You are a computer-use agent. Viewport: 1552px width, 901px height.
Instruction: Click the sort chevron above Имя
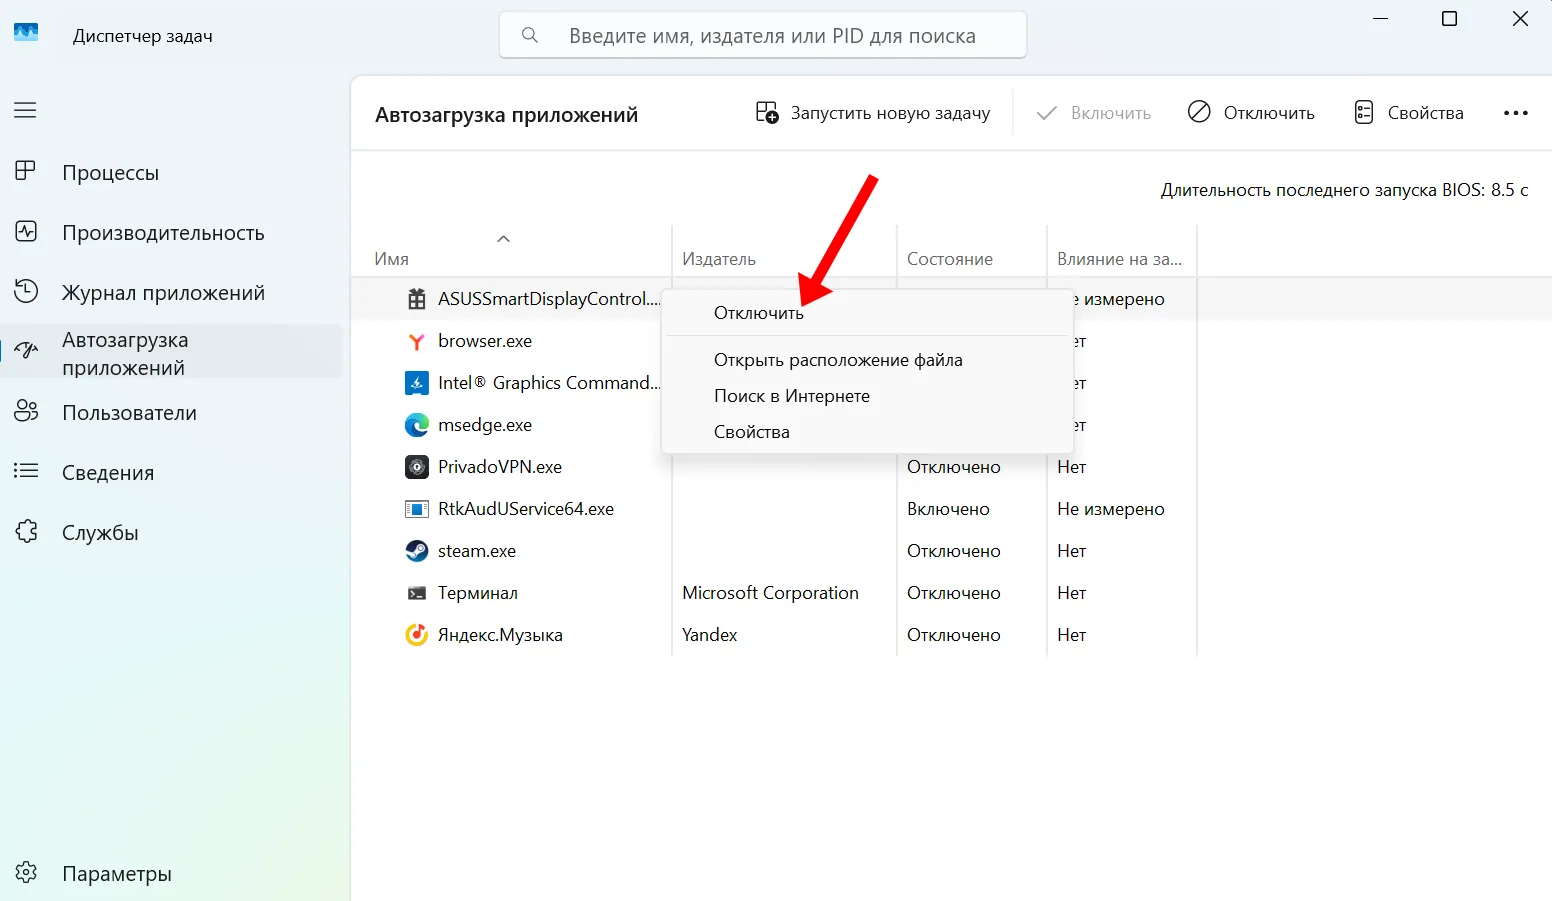tap(504, 238)
